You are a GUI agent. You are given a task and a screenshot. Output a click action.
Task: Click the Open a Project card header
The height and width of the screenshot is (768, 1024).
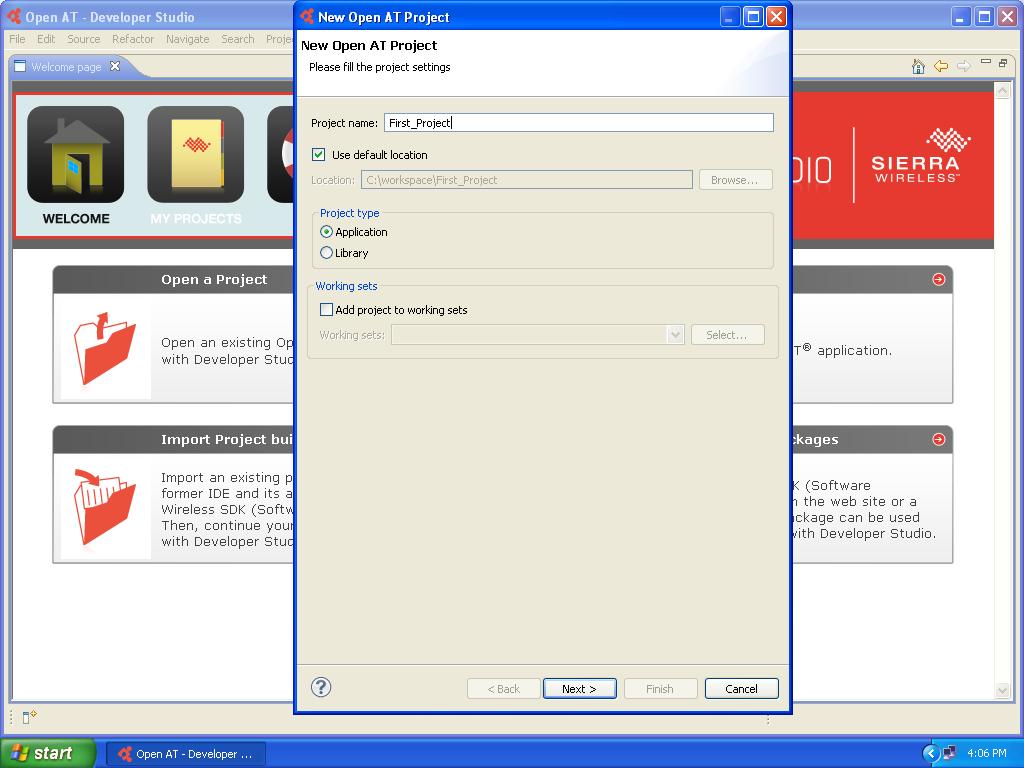tap(173, 280)
